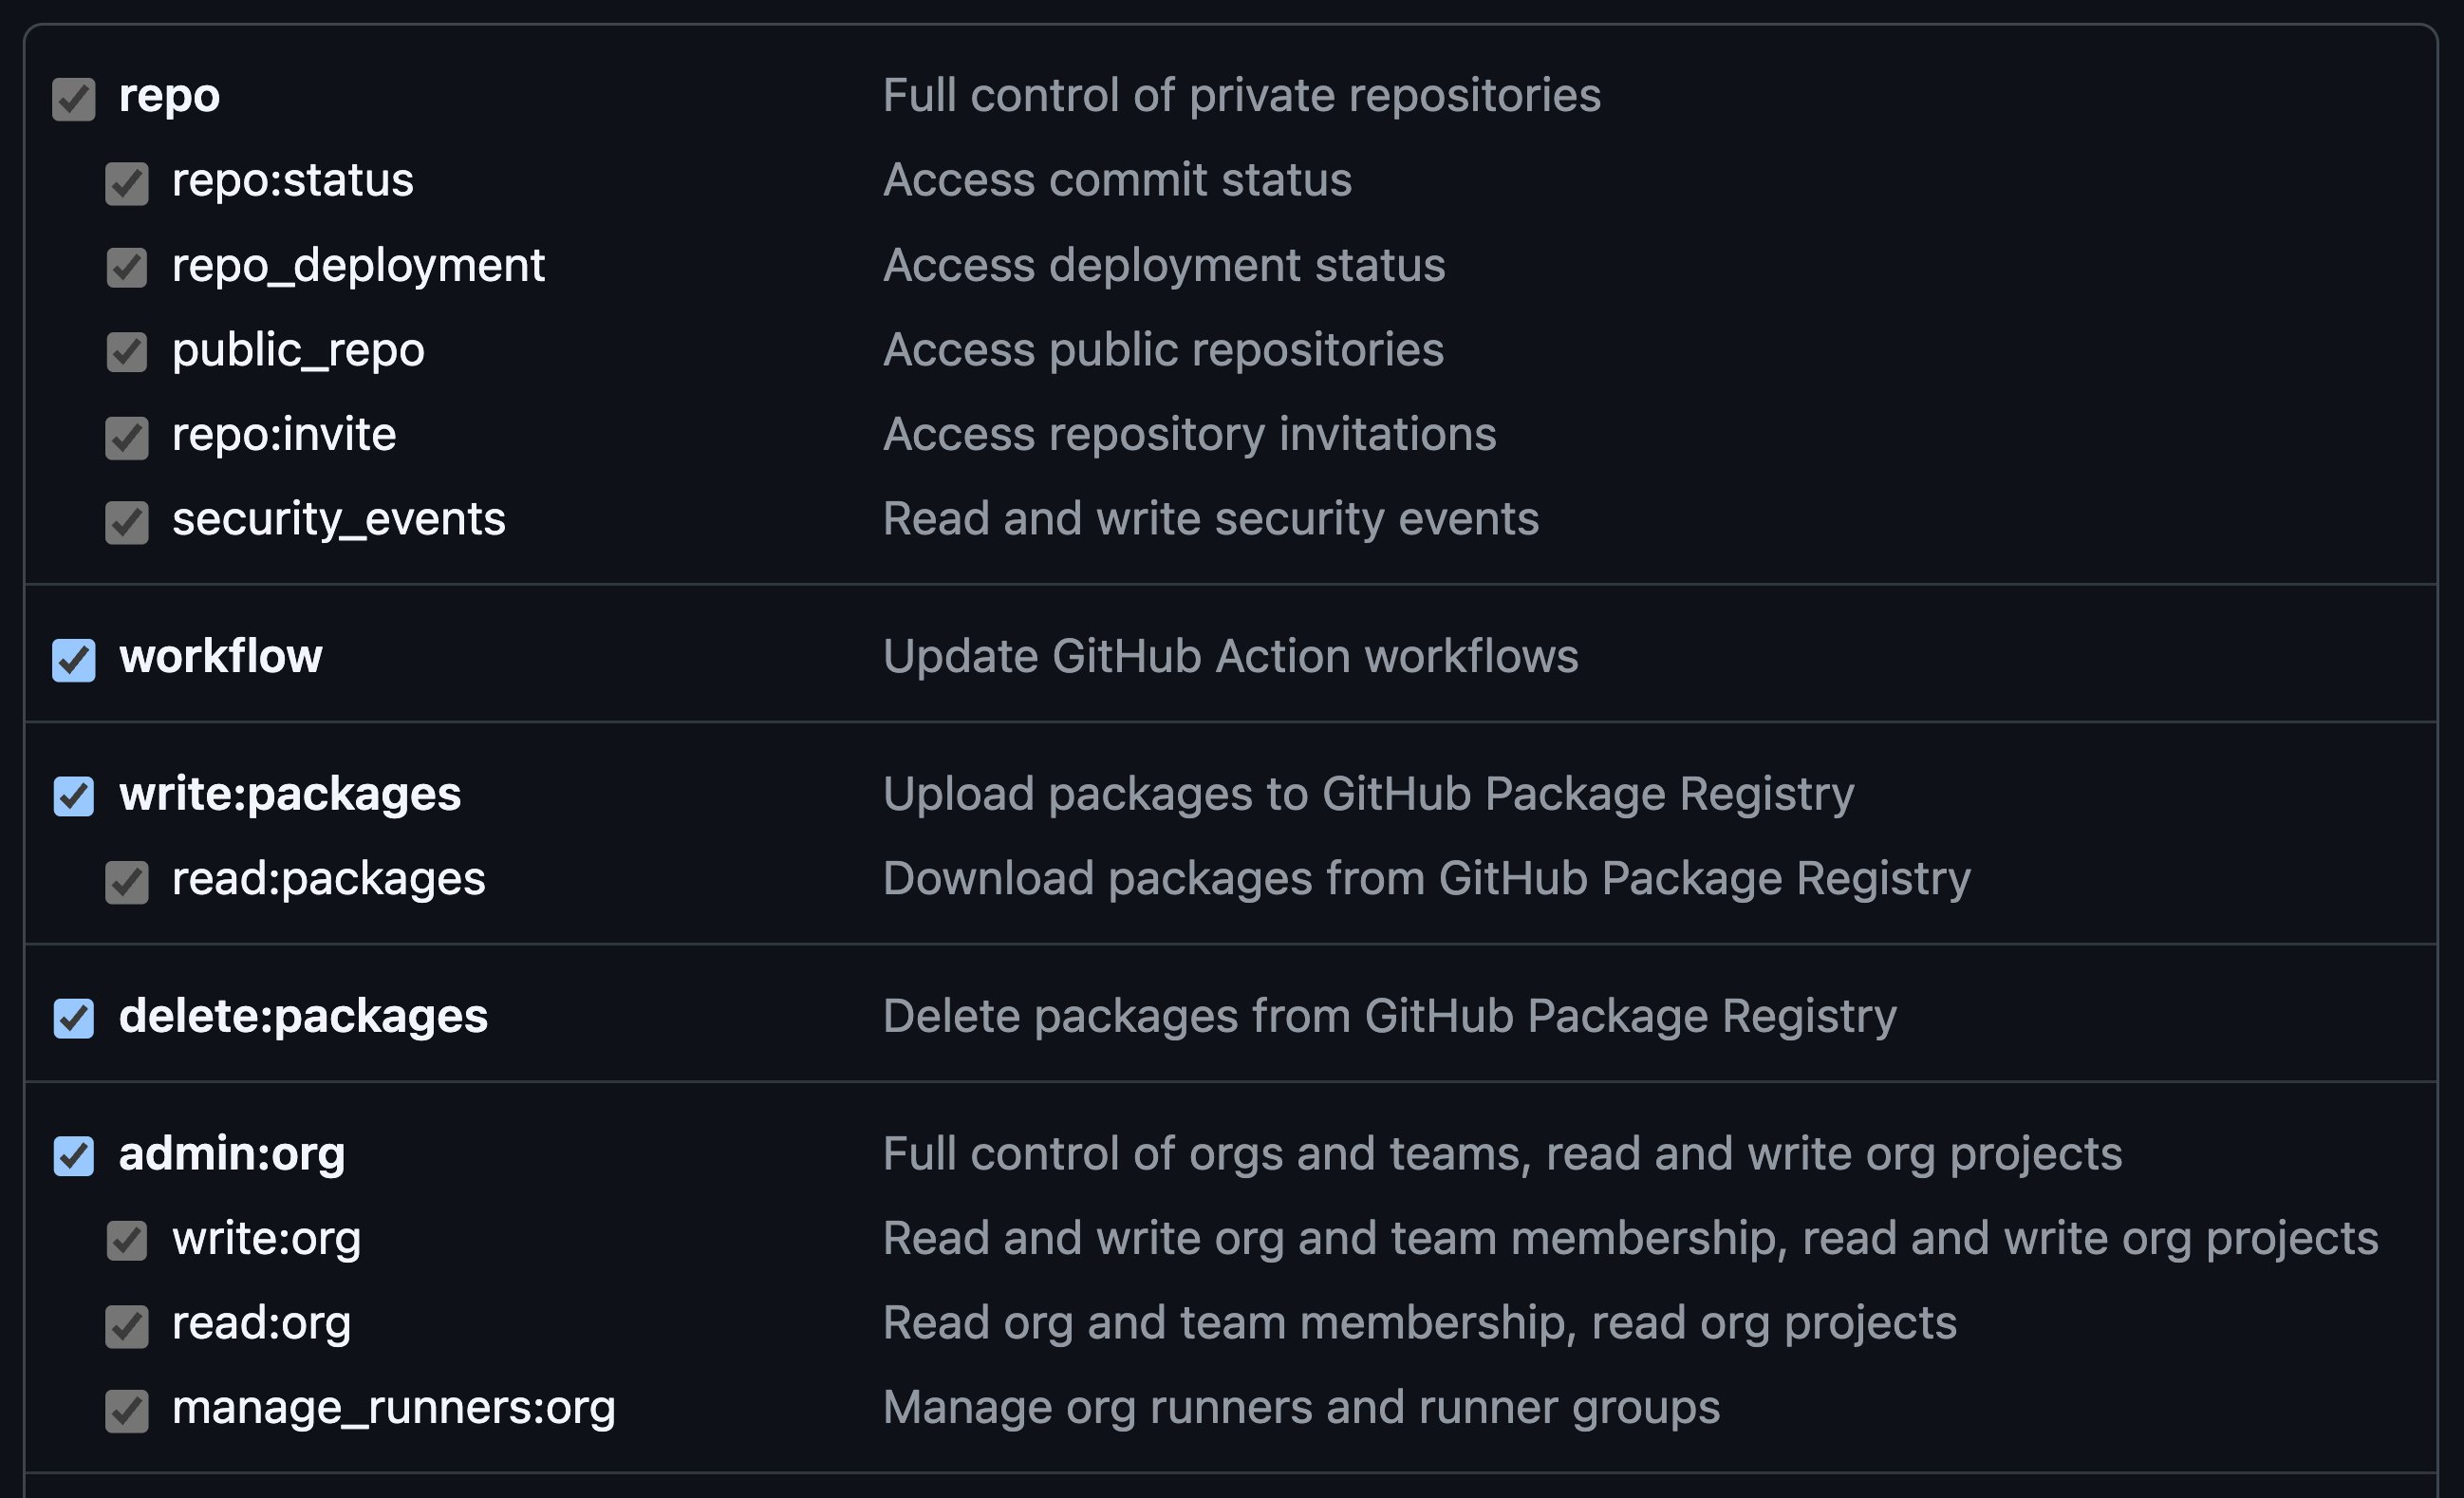Click the 'repo:status' label

(x=293, y=181)
